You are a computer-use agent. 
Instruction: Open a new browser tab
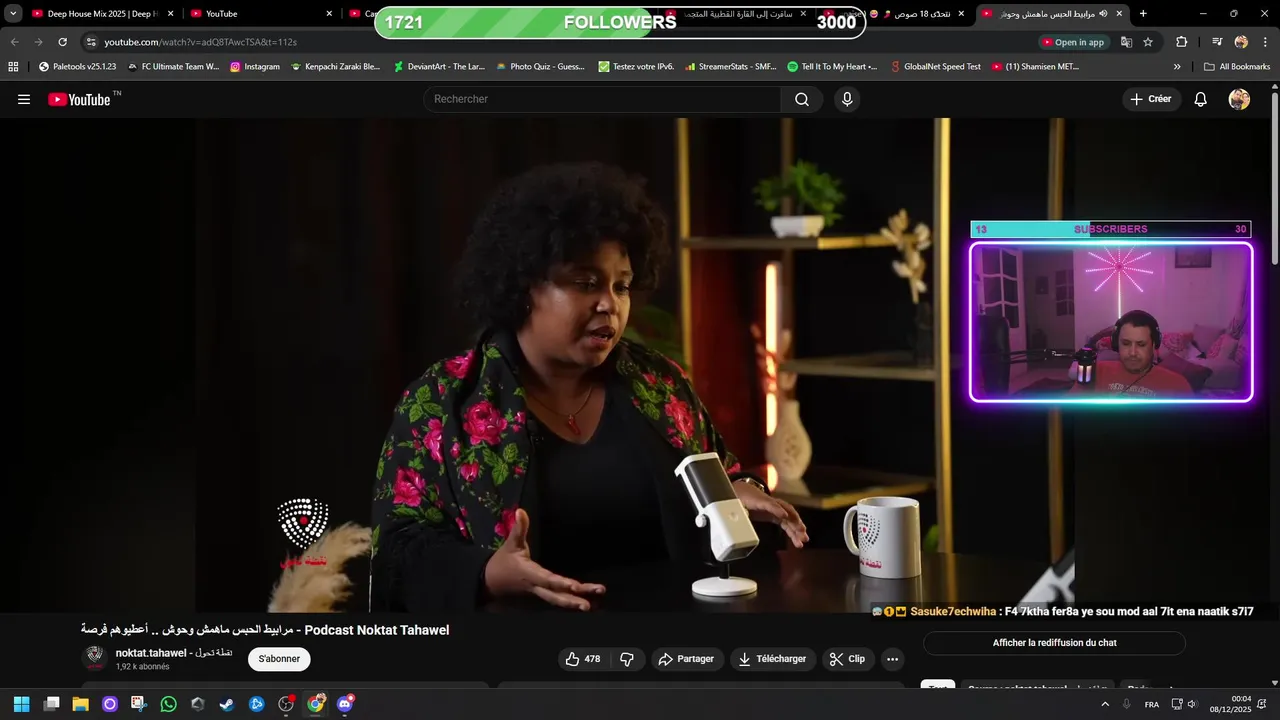click(1143, 14)
